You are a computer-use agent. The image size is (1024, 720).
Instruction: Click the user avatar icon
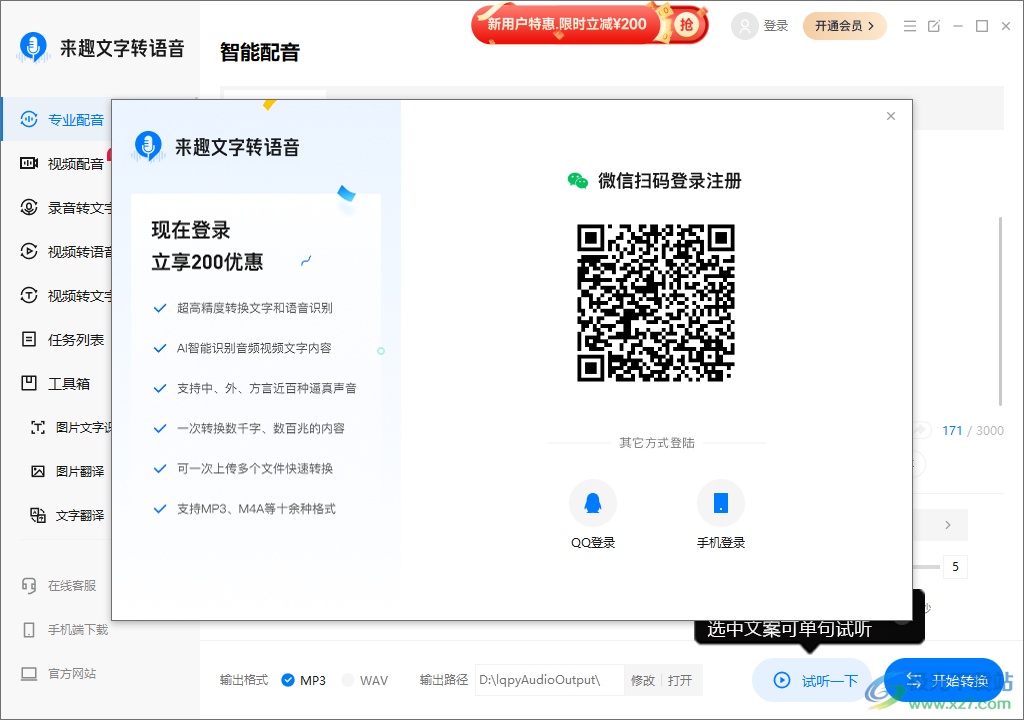[744, 26]
